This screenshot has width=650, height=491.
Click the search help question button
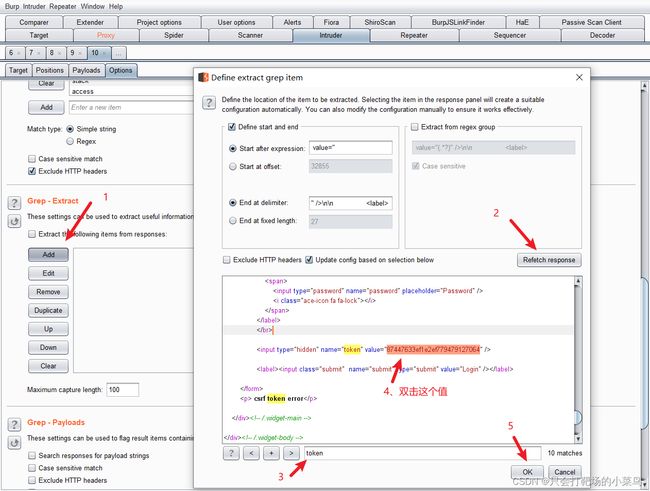pos(231,453)
